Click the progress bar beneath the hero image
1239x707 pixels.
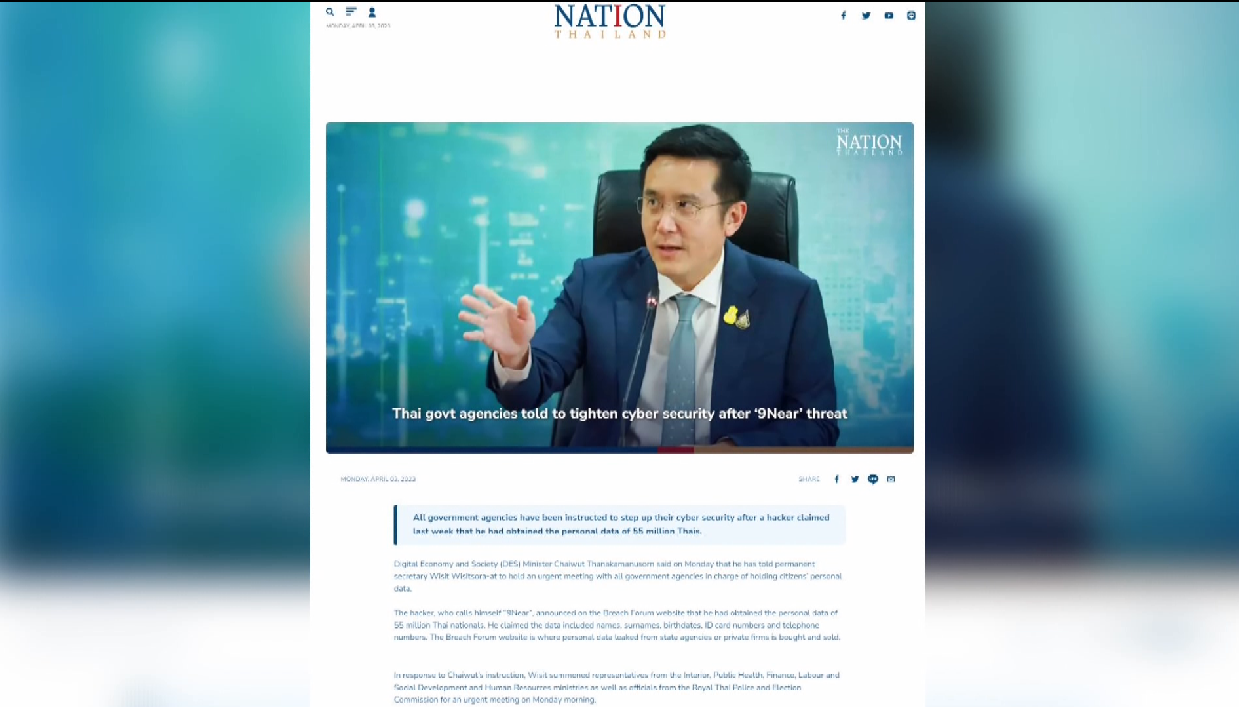click(620, 450)
